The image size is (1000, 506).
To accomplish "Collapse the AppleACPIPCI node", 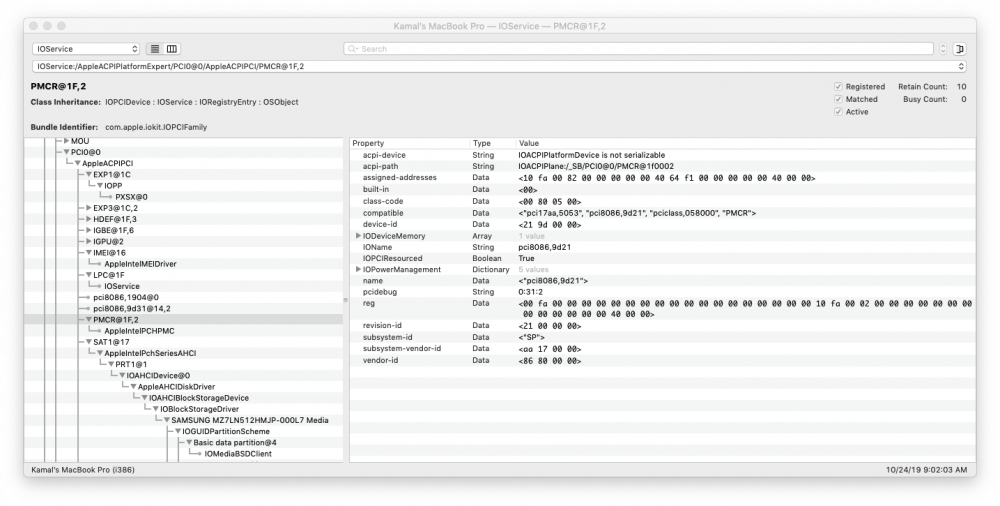I will pos(78,163).
